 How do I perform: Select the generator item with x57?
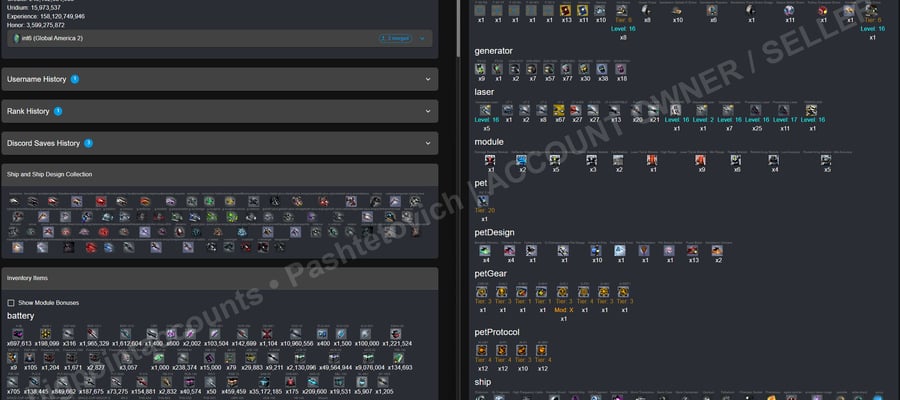(549, 69)
